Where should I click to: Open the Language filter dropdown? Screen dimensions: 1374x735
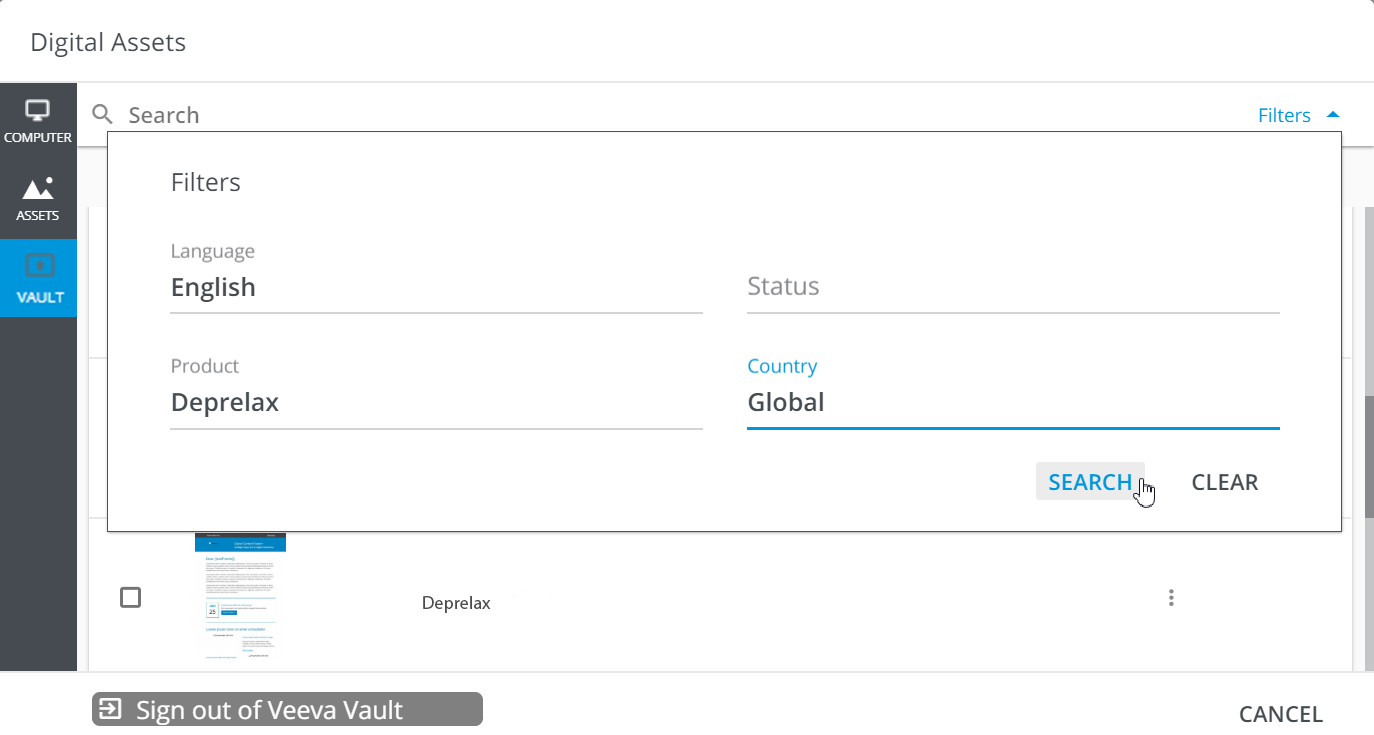point(436,288)
